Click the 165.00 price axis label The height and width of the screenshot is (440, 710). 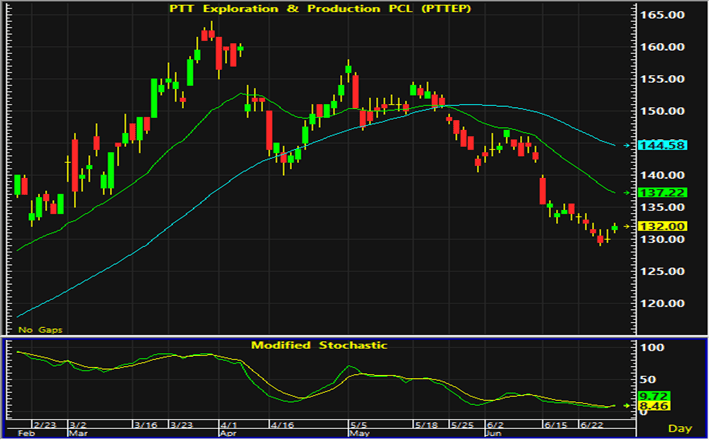click(662, 15)
